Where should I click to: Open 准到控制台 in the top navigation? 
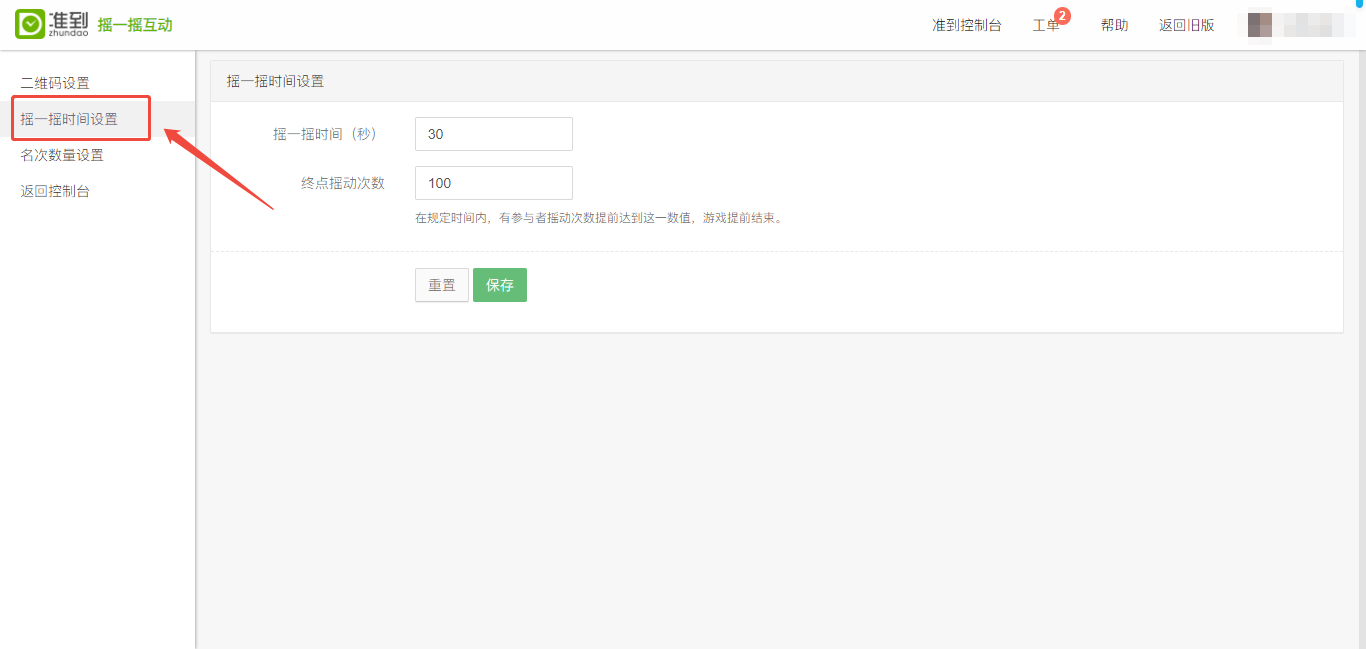coord(966,25)
